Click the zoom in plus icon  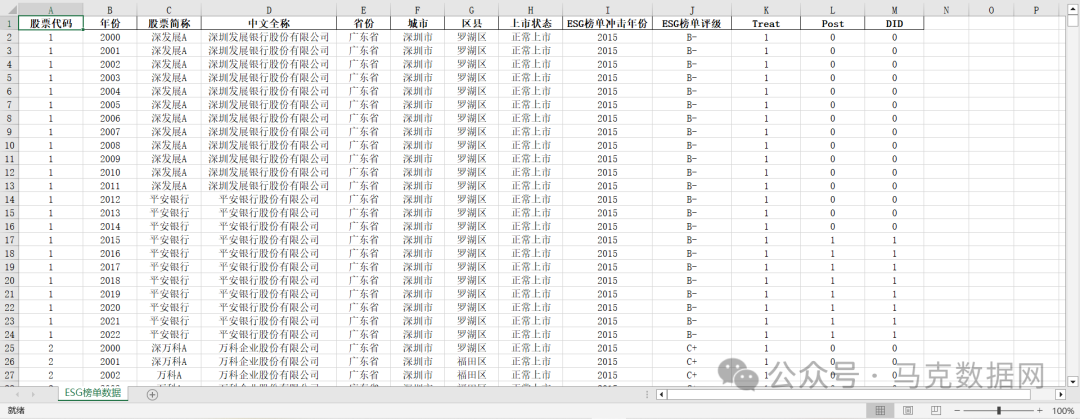1041,411
